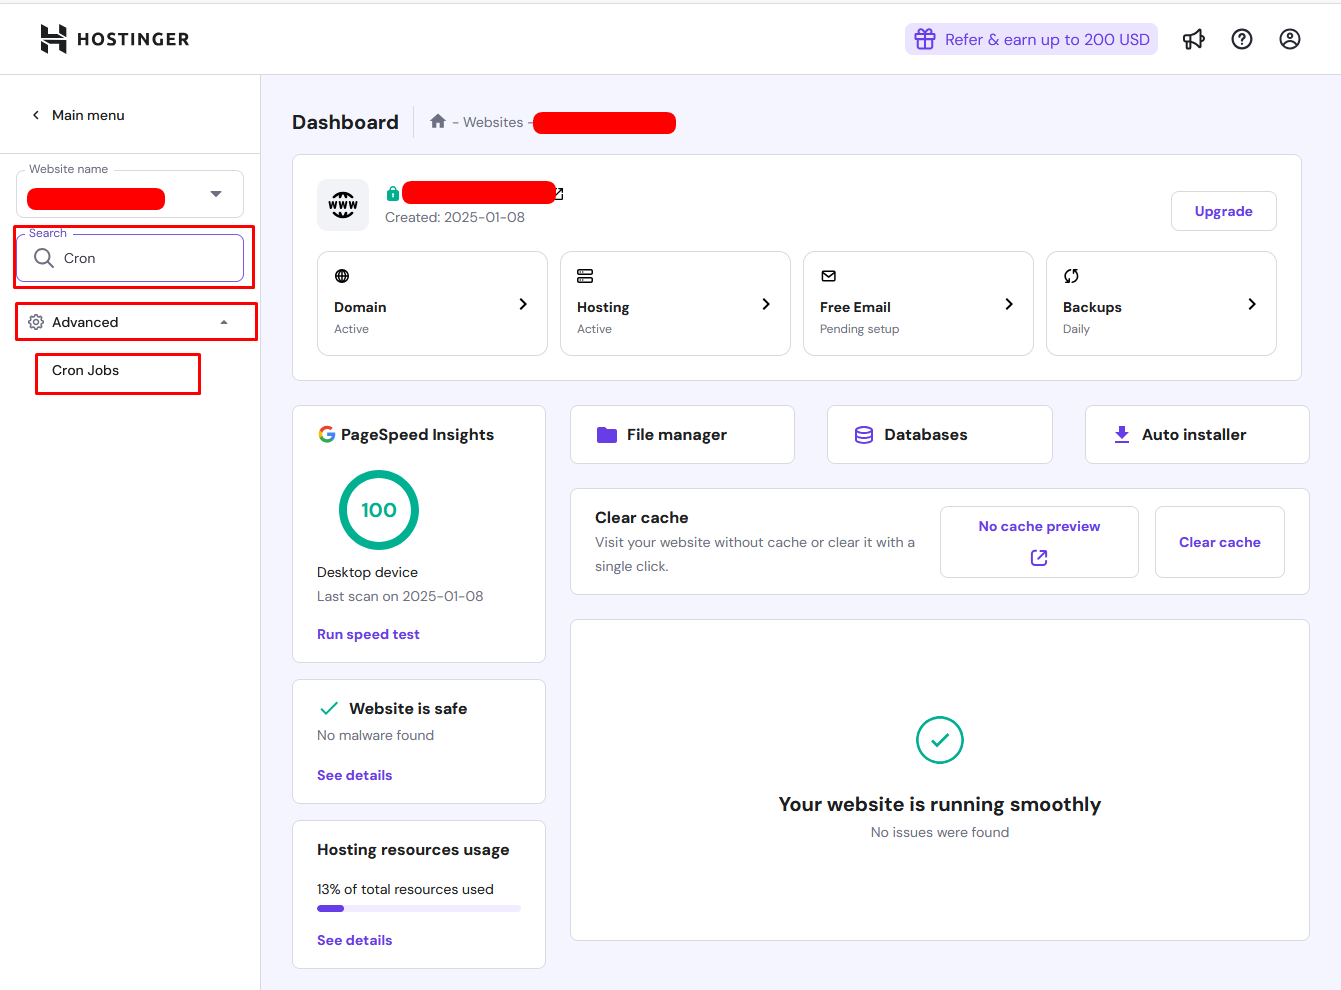Click the announcements megaphone icon
The width and height of the screenshot is (1341, 990).
[x=1193, y=39]
